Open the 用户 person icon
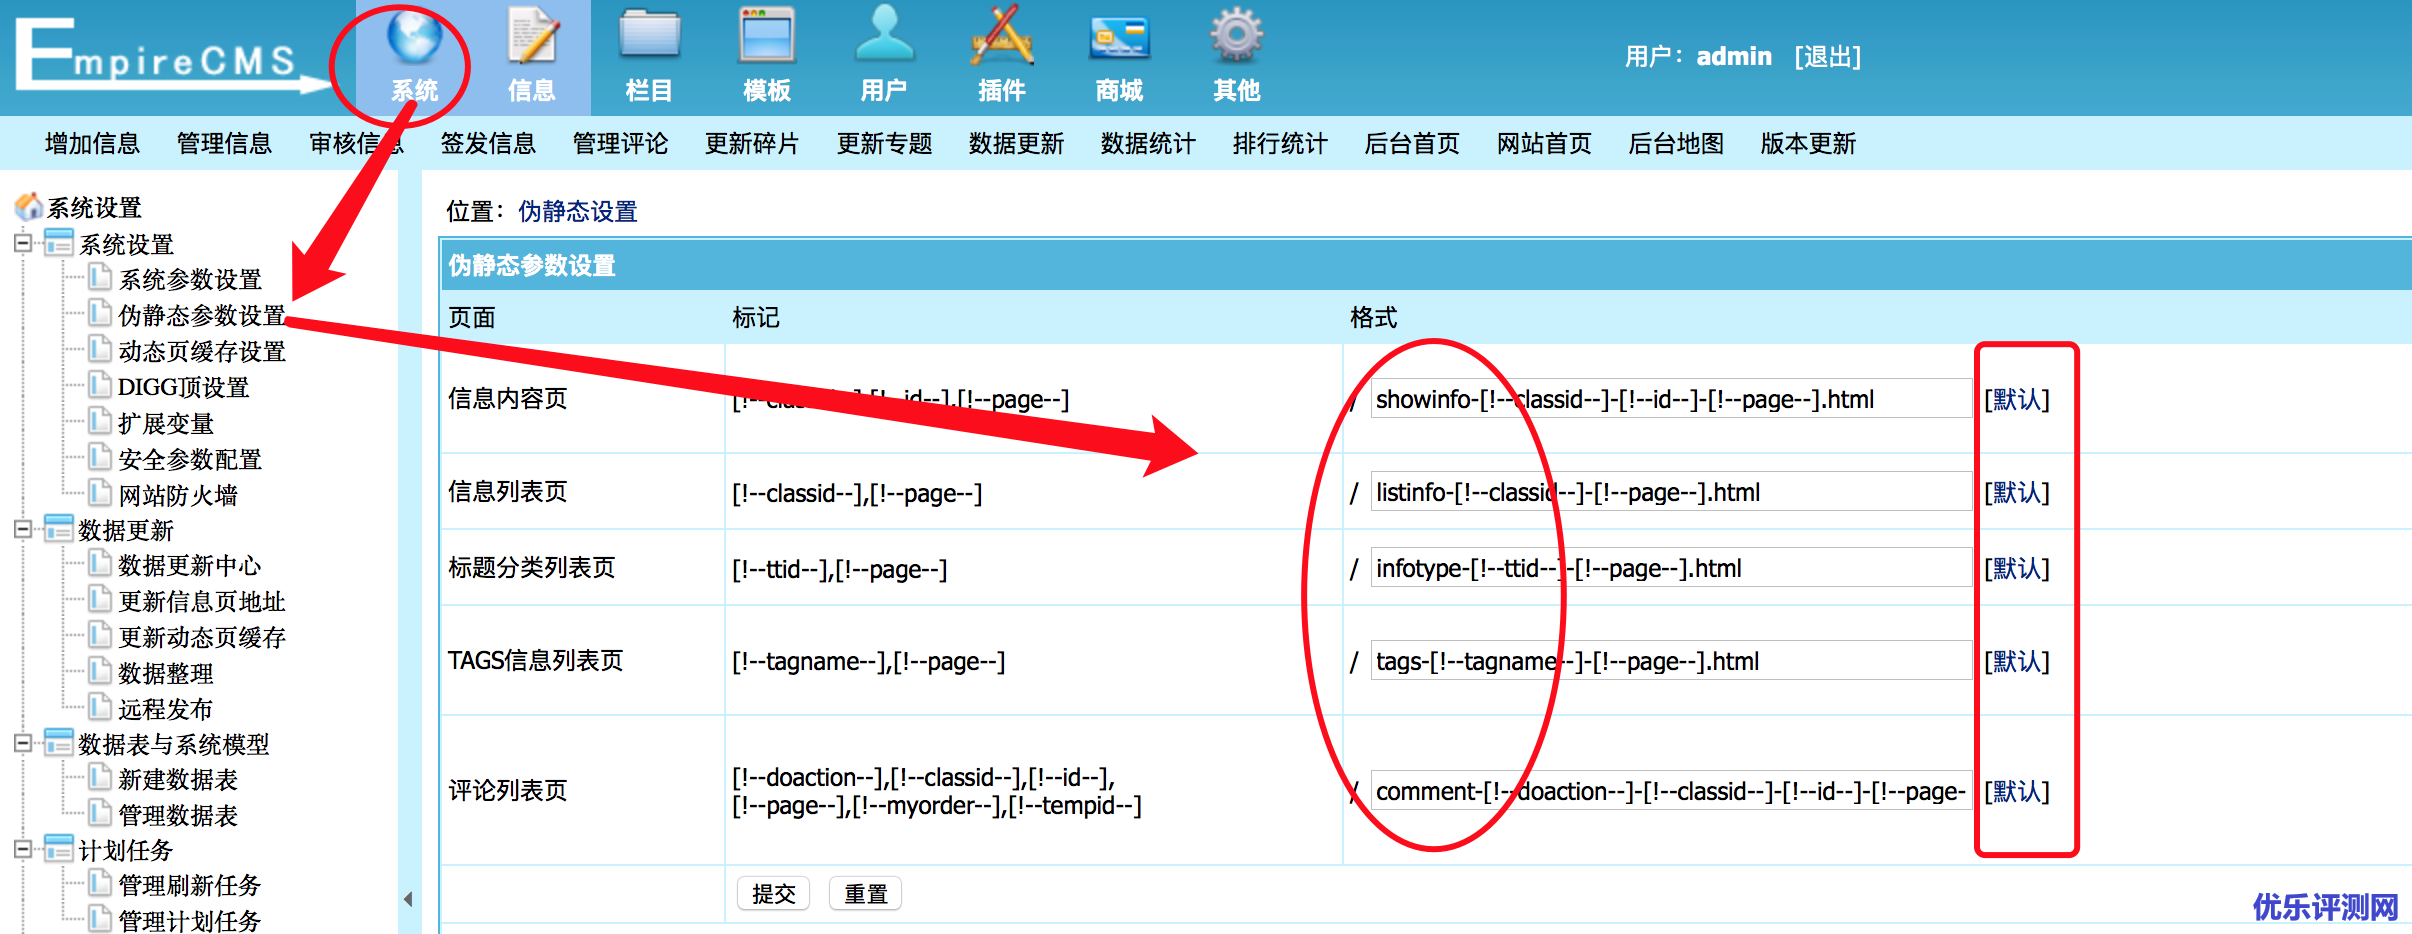The image size is (2412, 934). 885,33
